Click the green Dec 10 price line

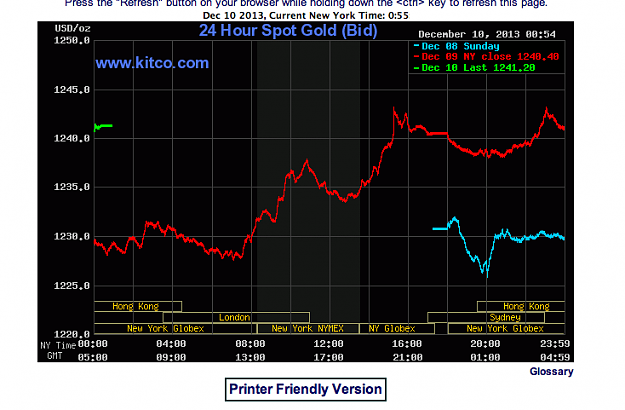103,127
